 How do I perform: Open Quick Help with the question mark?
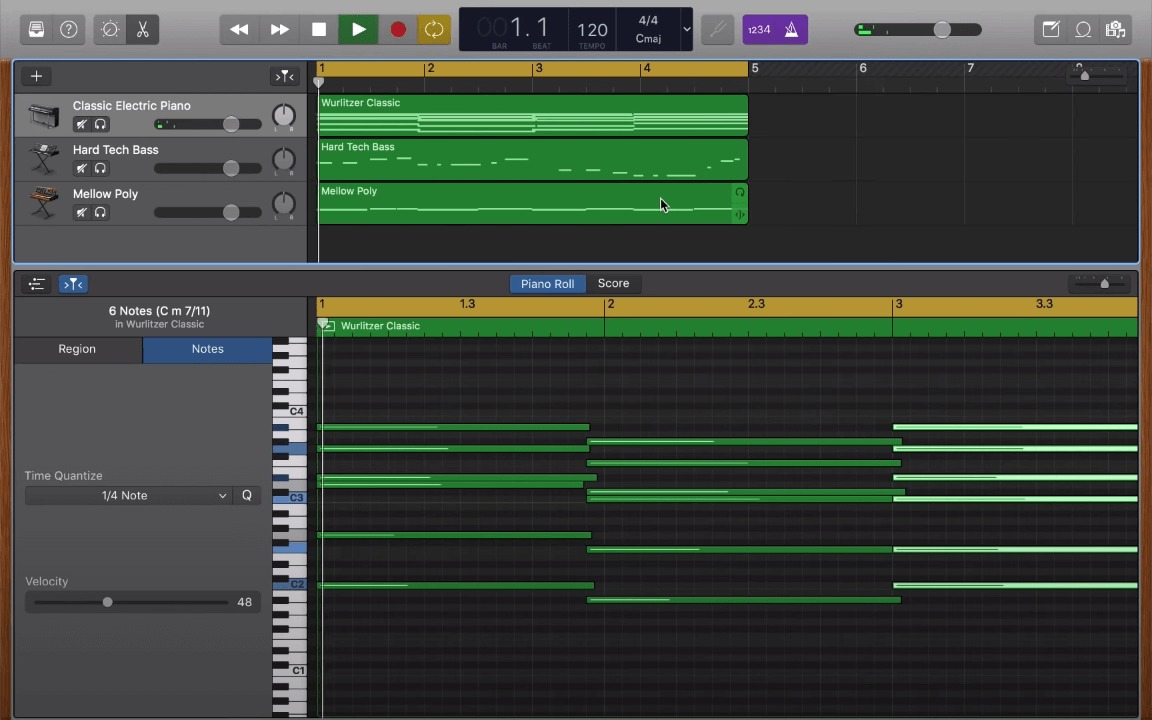tap(68, 29)
